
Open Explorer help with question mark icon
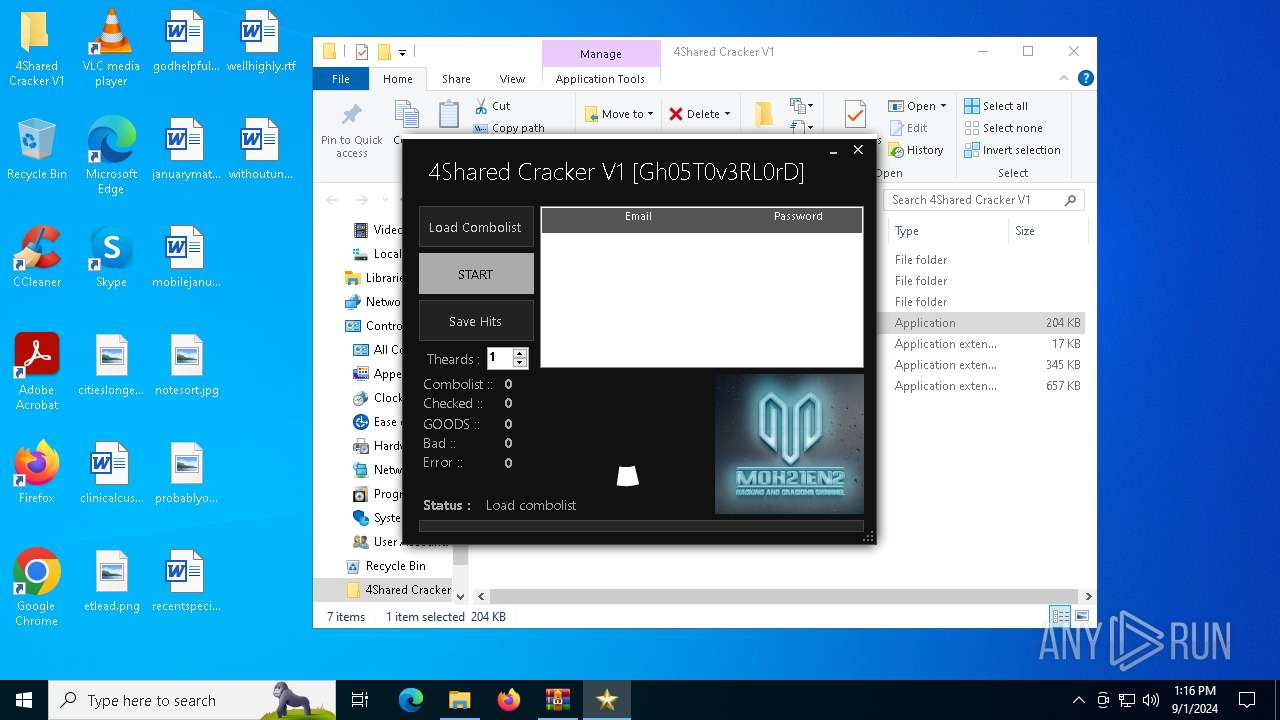click(x=1085, y=78)
